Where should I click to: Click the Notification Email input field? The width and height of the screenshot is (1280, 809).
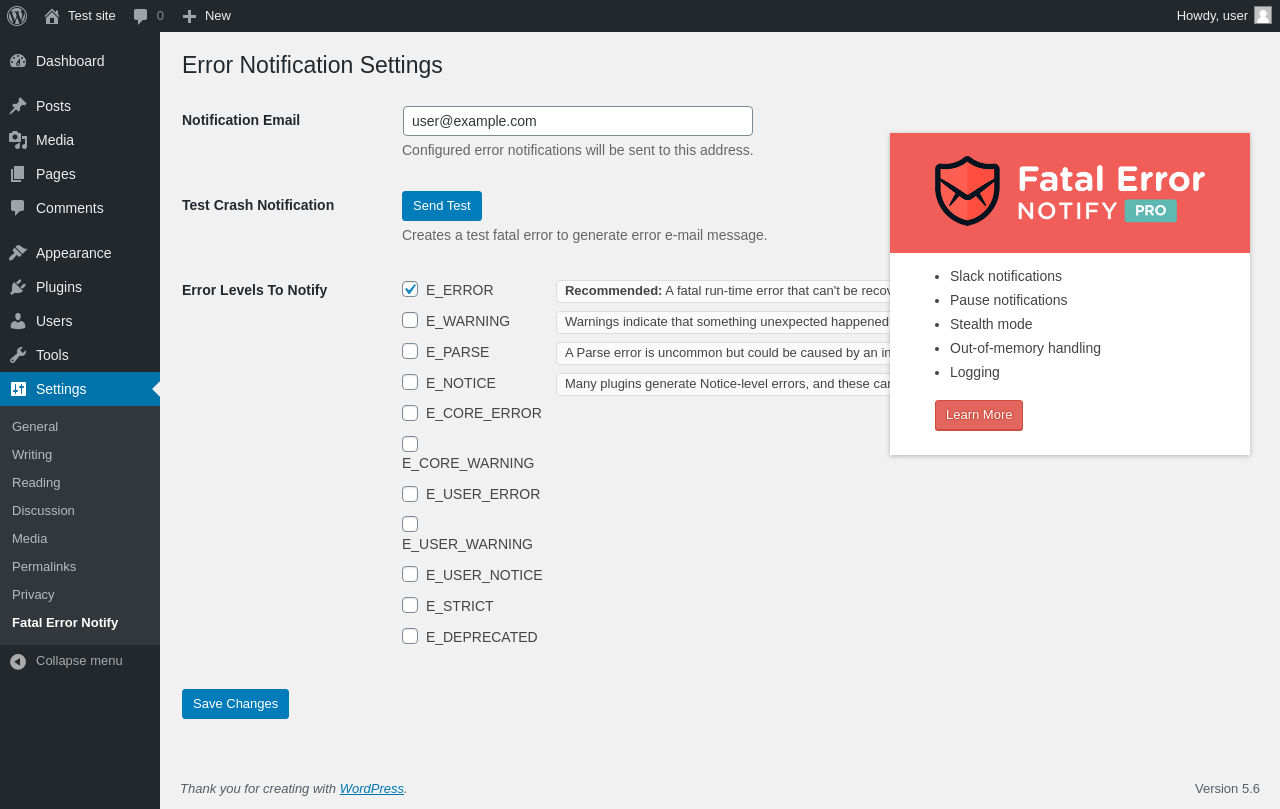coord(578,121)
